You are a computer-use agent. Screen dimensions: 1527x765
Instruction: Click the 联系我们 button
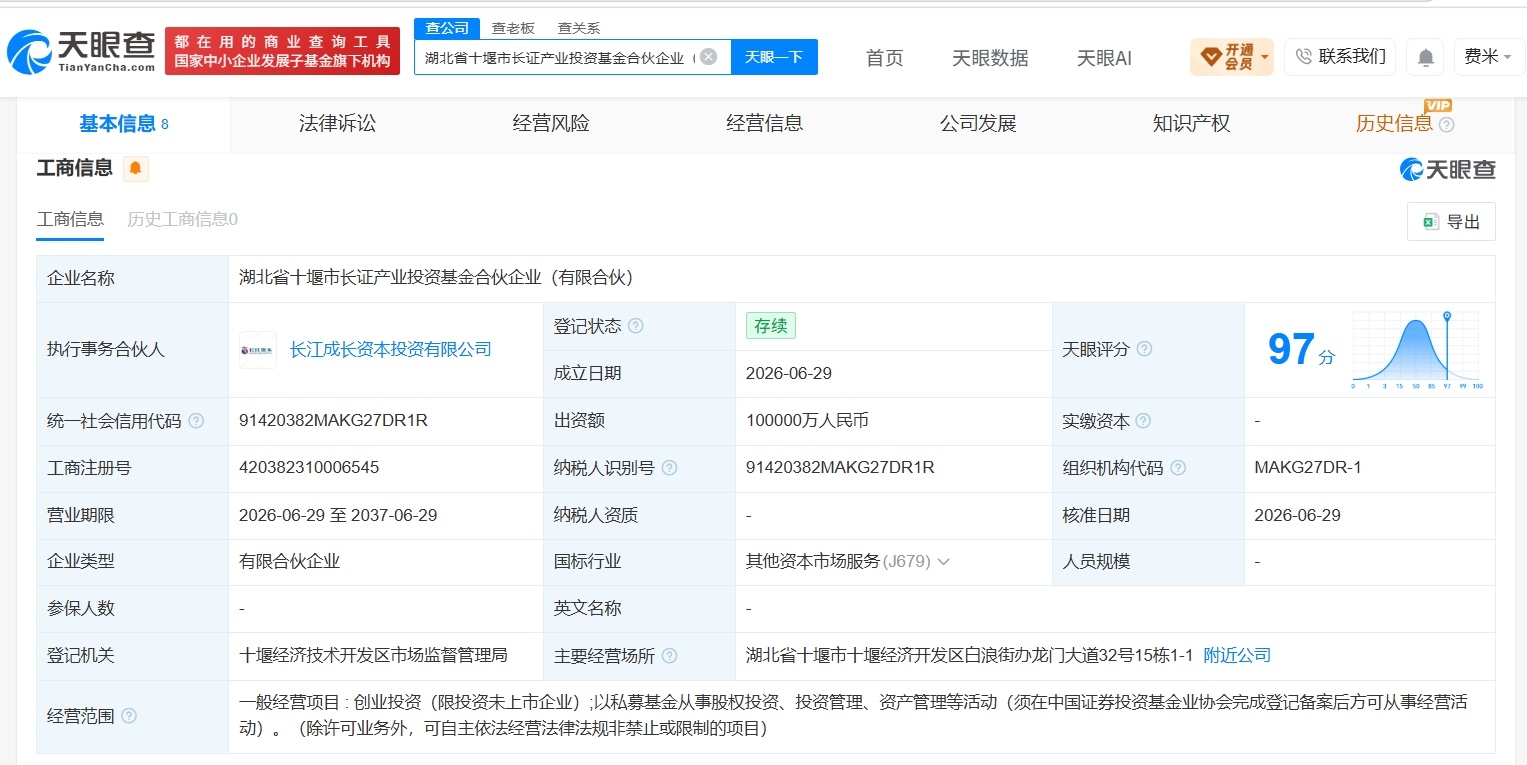click(x=1340, y=57)
